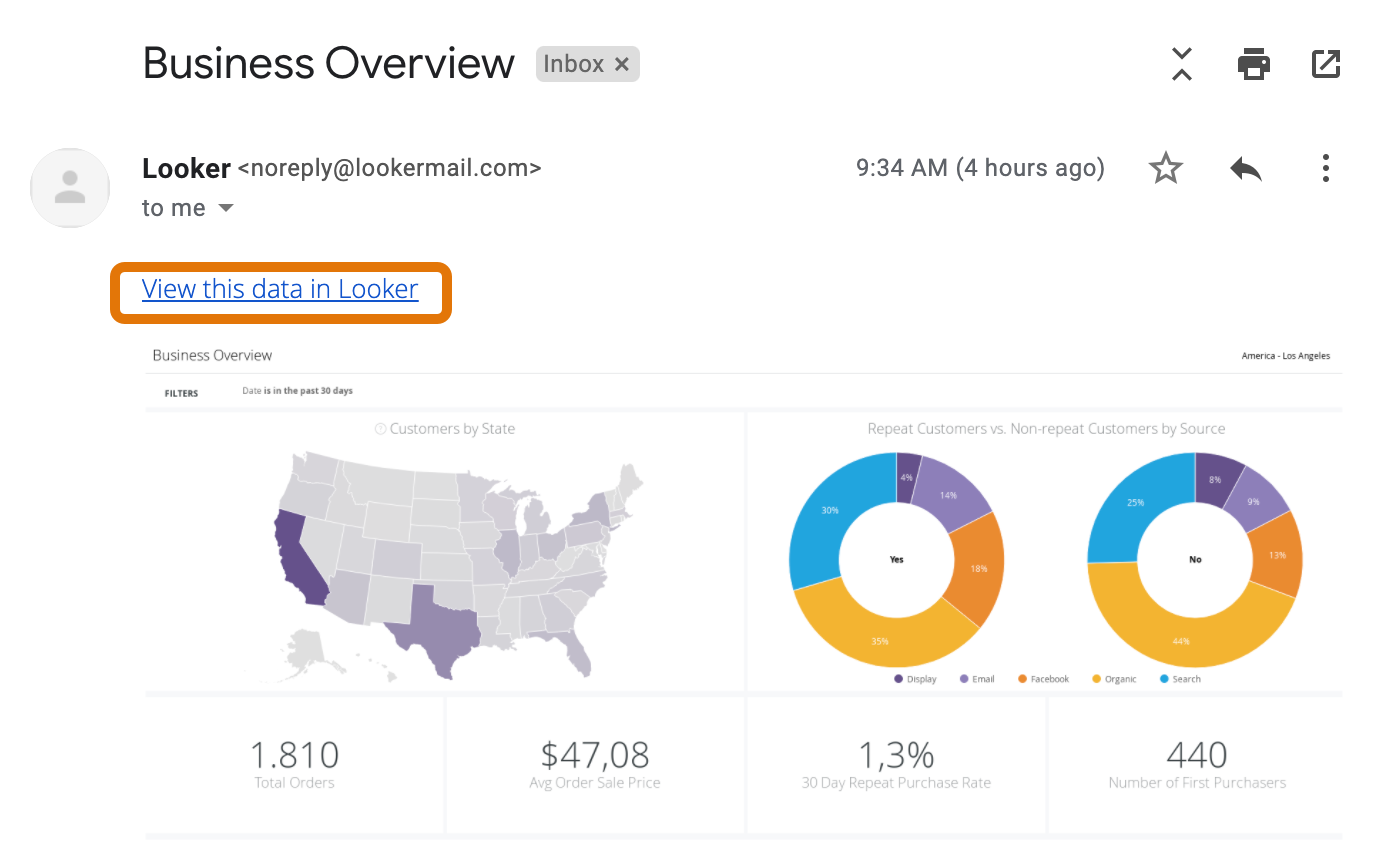Open the email in a new window
Screen dimensions: 1378x842
pos(1325,63)
